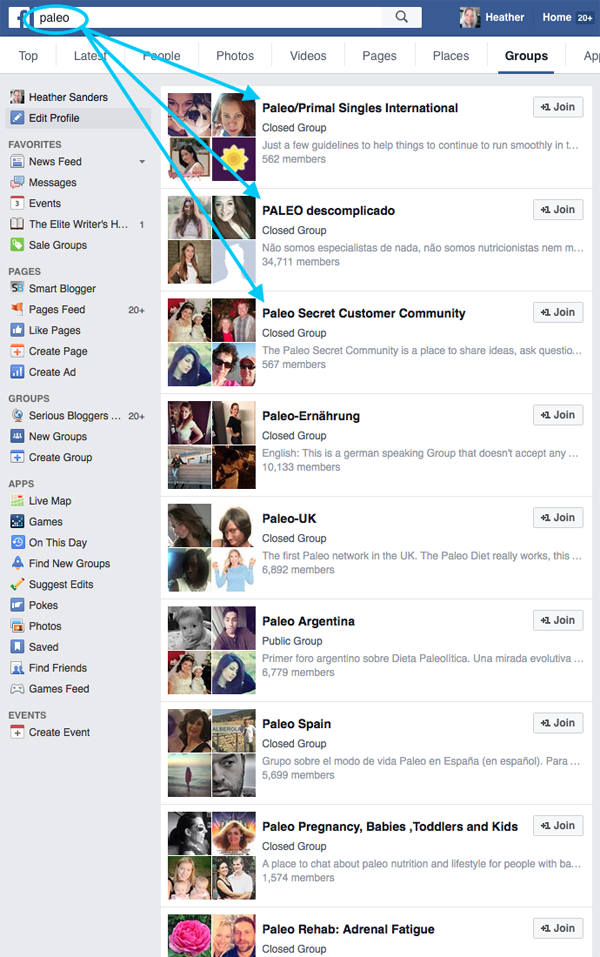600x957 pixels.
Task: Open Paleo Spain group title link
Action: point(297,724)
